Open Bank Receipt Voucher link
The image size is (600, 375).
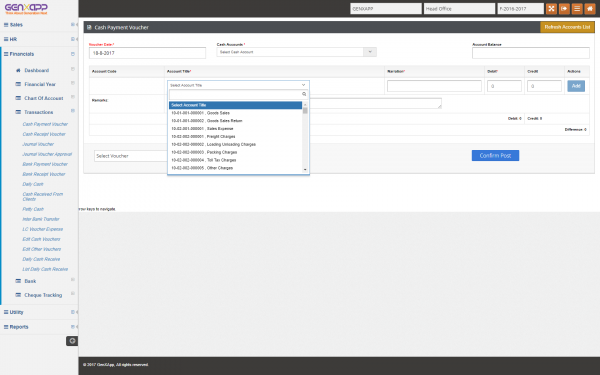(44, 174)
